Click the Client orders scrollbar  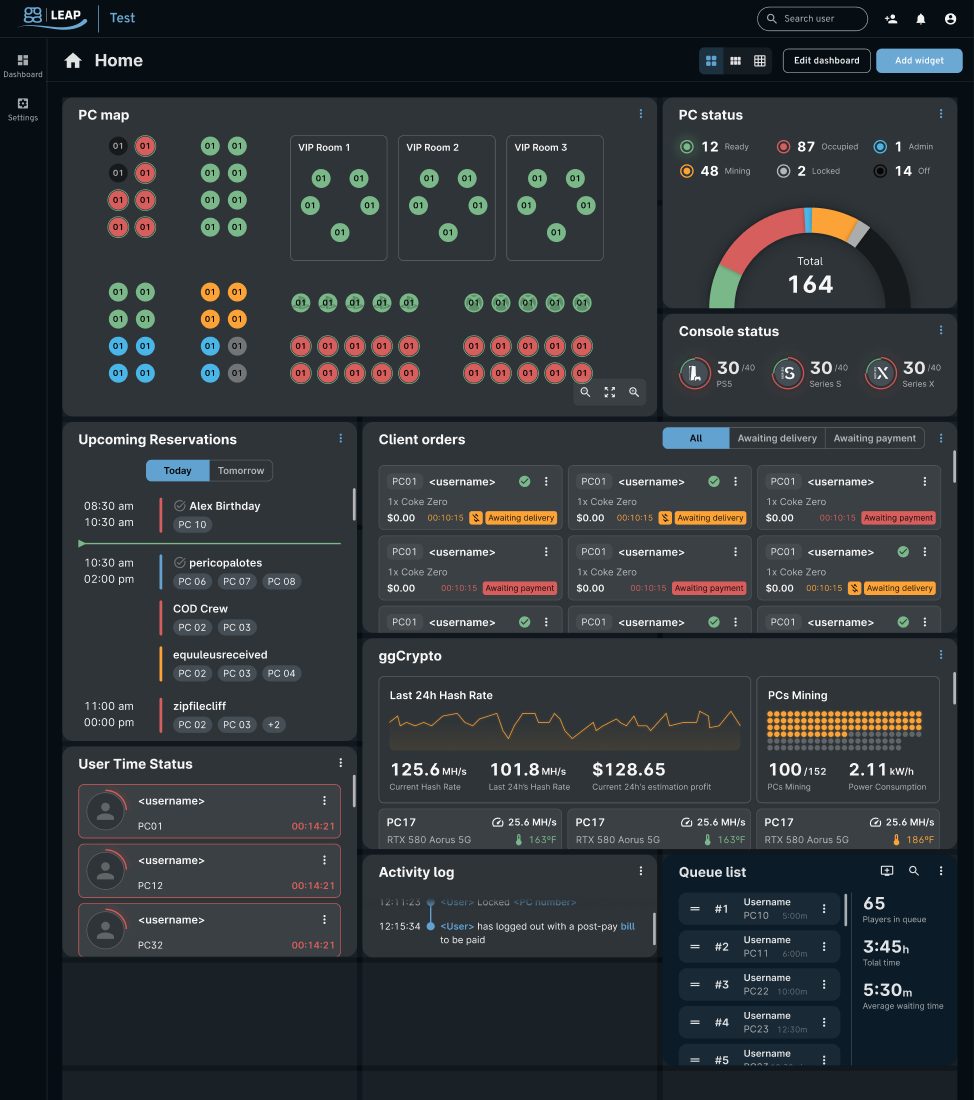[x=954, y=467]
